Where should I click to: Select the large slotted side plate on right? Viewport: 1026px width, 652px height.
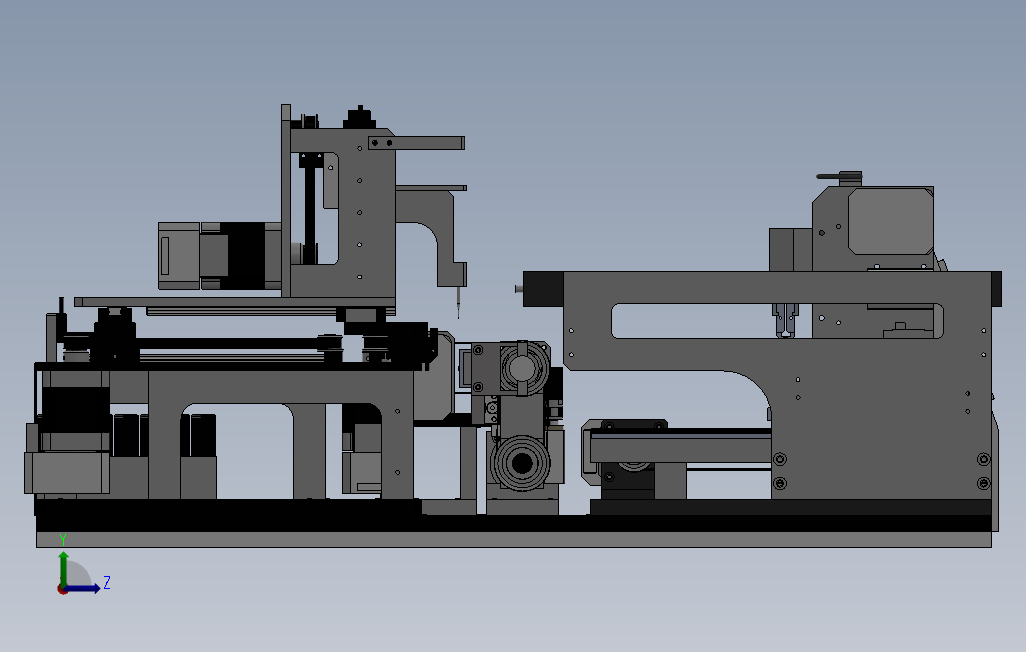tap(779, 384)
